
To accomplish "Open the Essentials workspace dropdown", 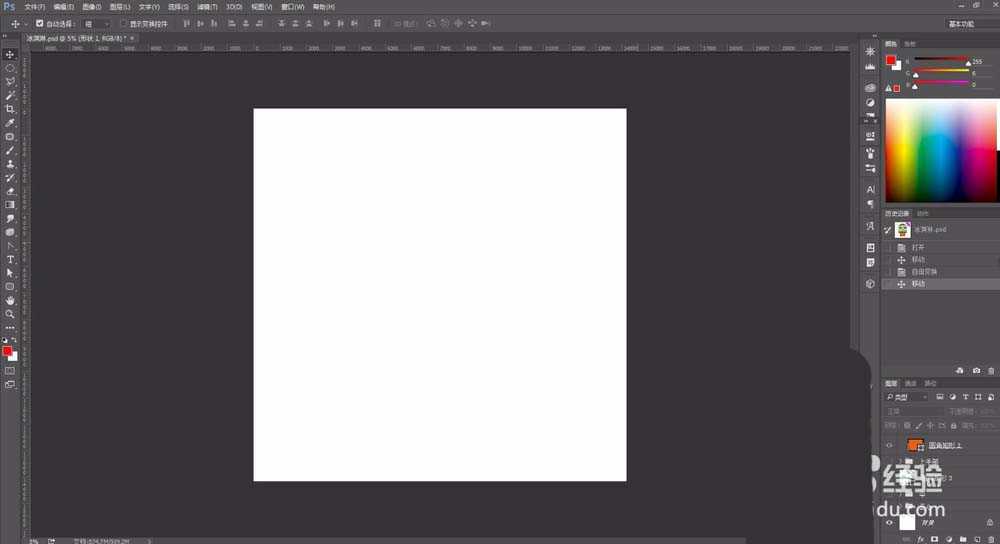I will point(972,23).
